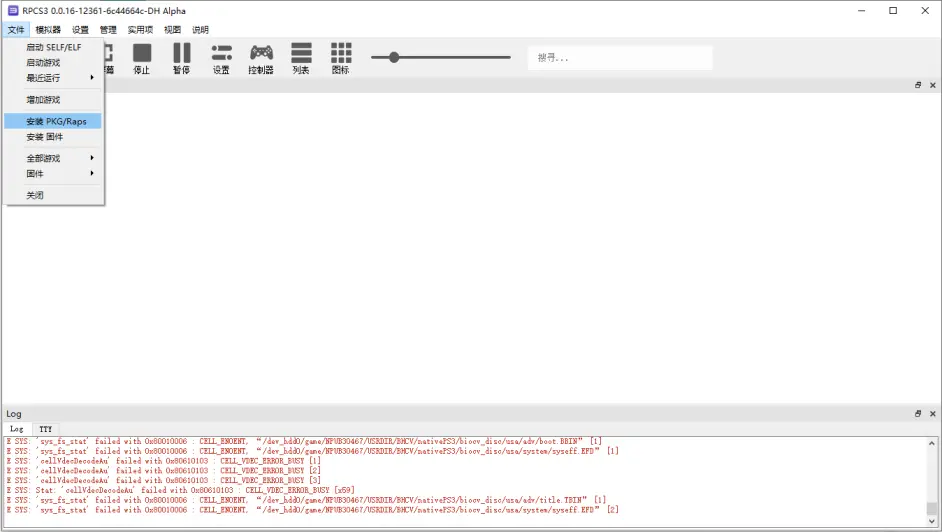Select 启动 SELF/ELF menu entry

[53, 47]
